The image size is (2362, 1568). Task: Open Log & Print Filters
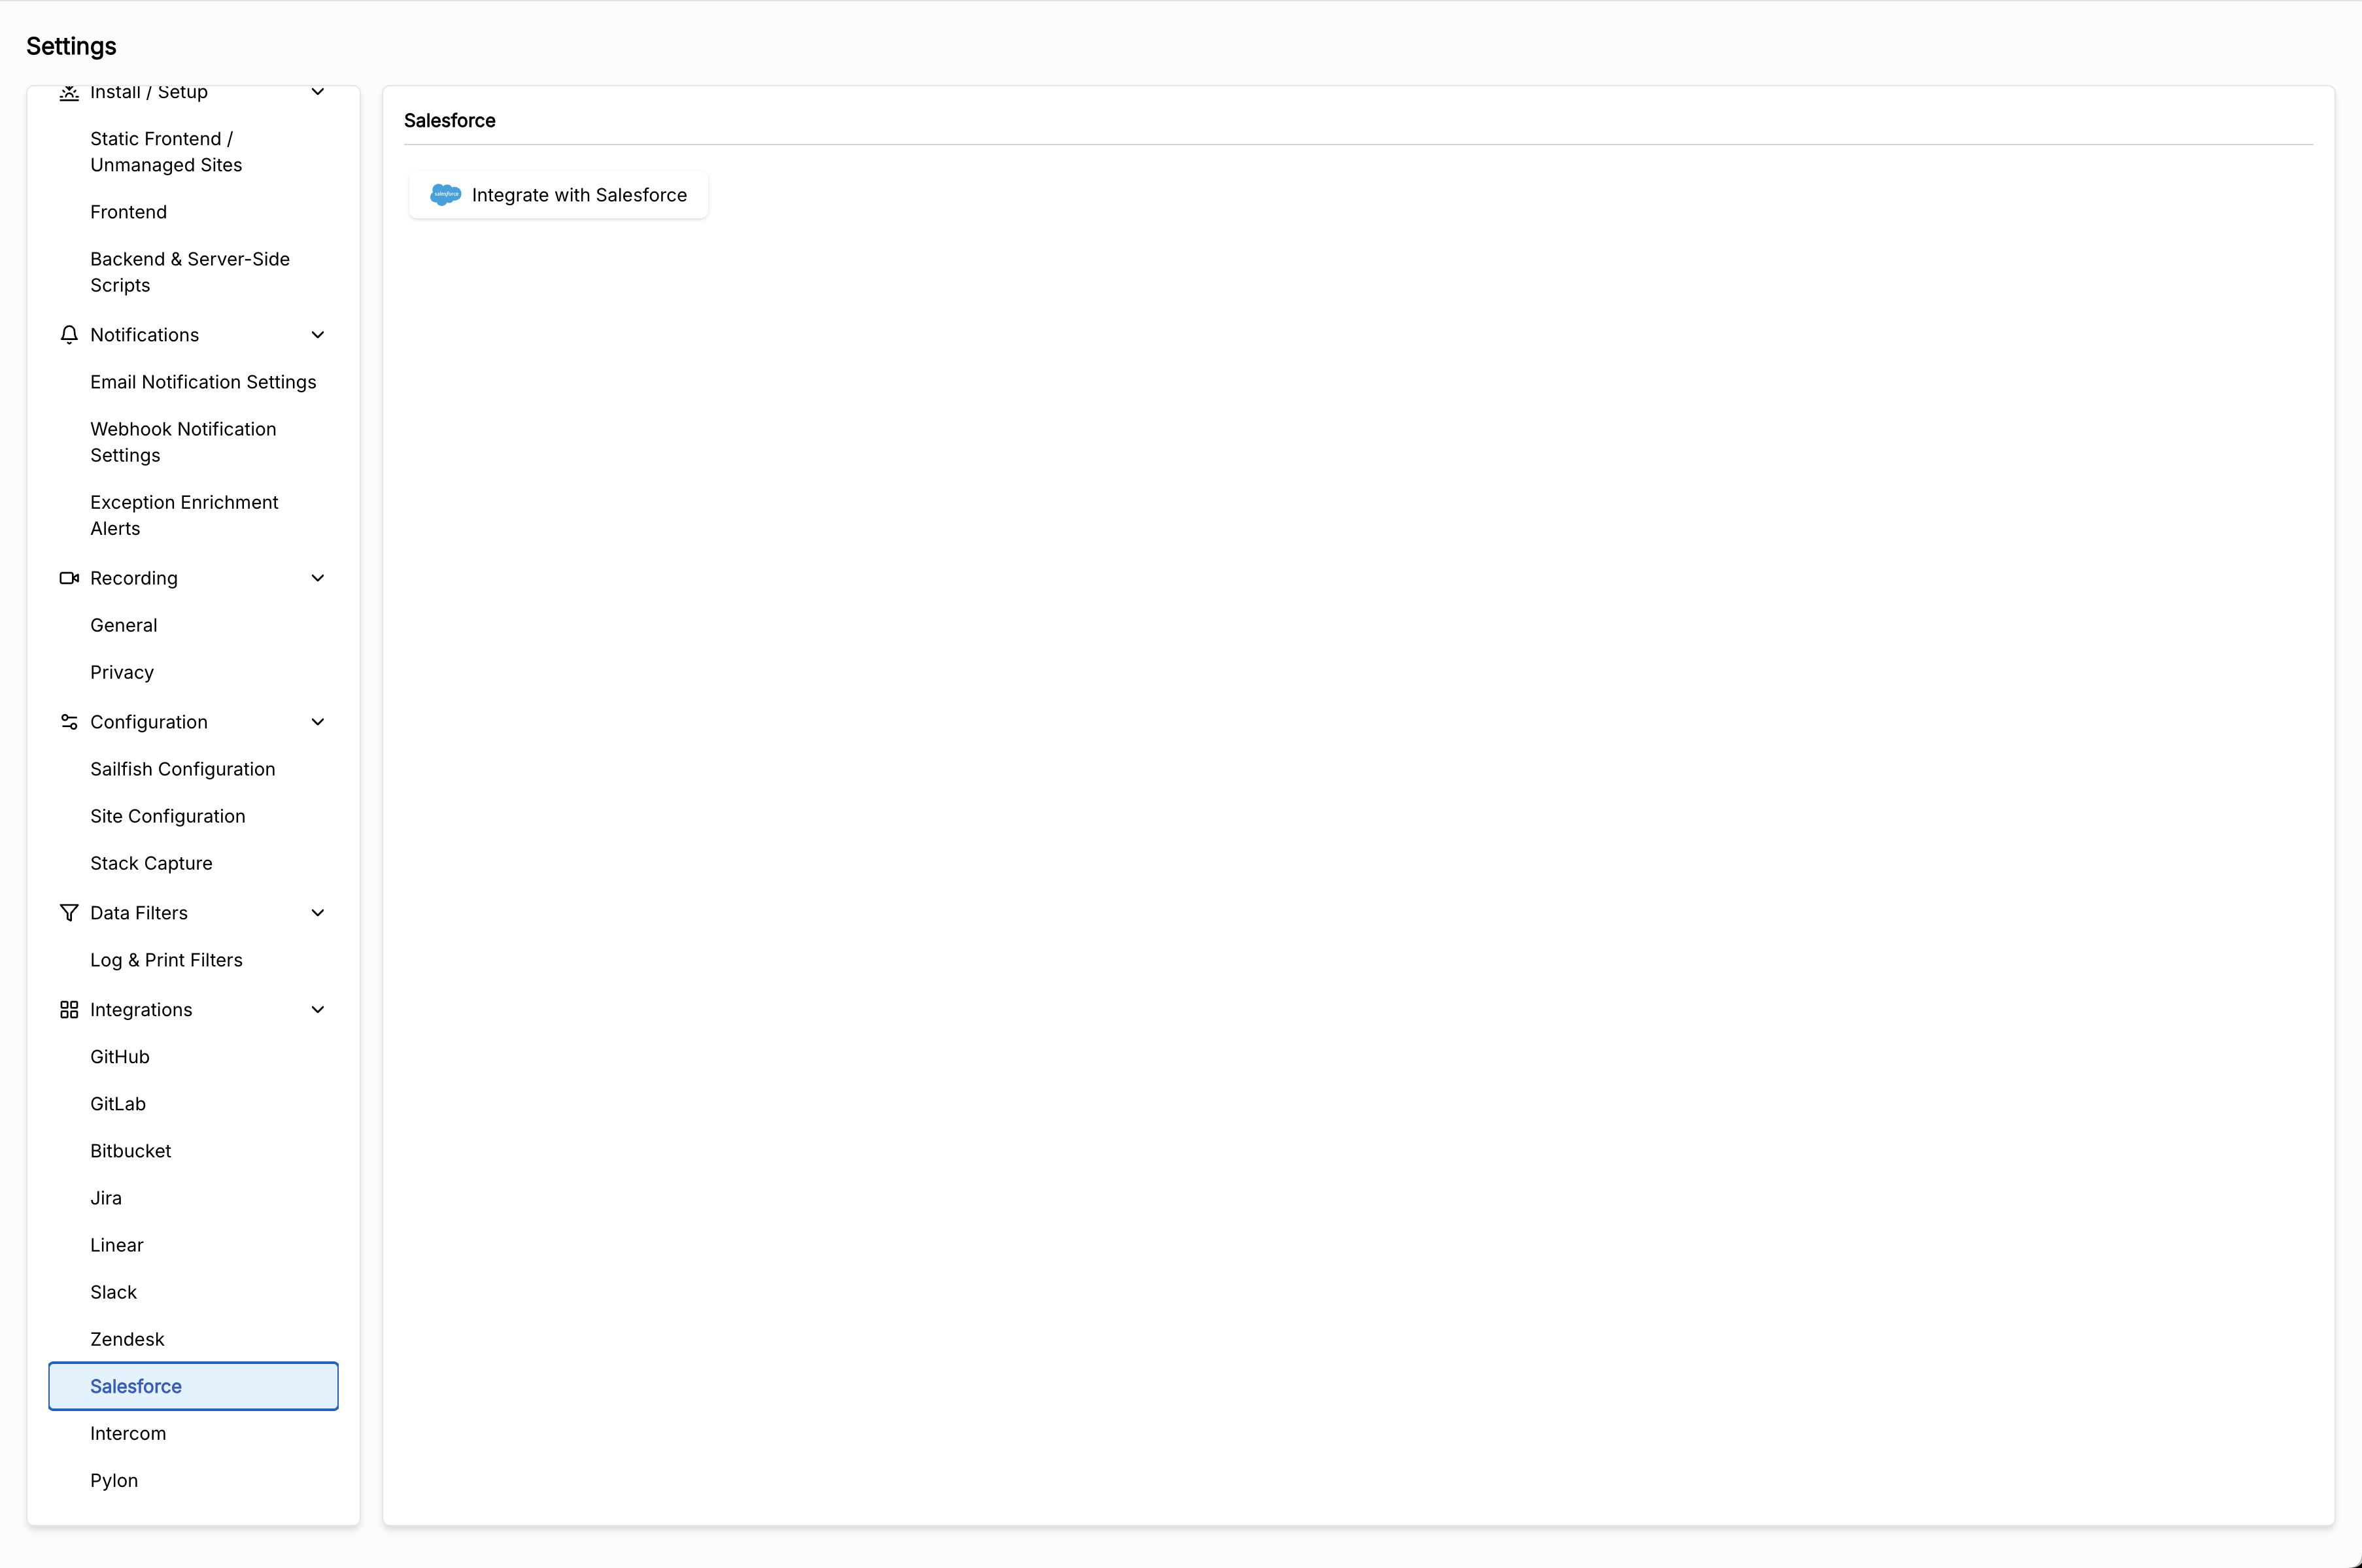[193, 960]
